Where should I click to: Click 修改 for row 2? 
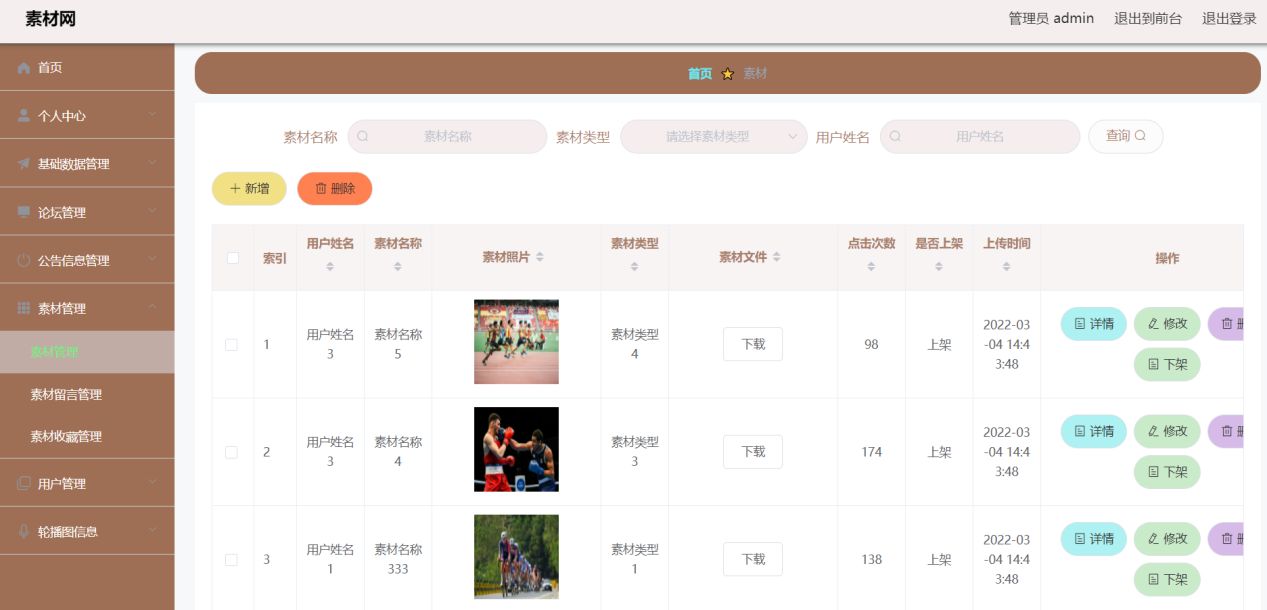point(1167,431)
